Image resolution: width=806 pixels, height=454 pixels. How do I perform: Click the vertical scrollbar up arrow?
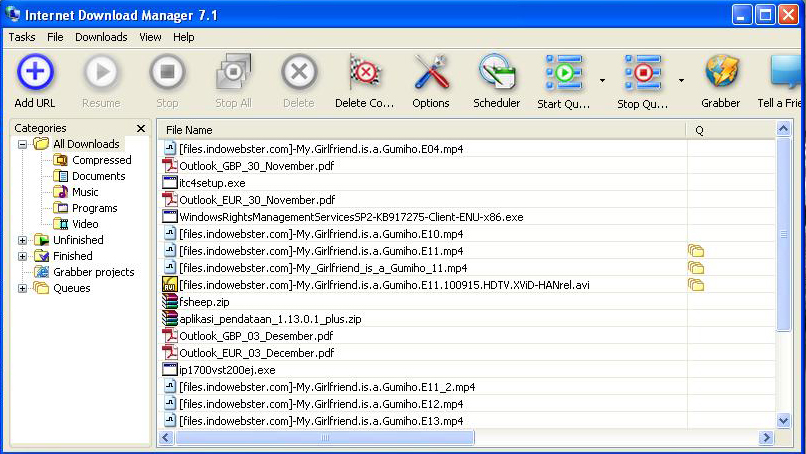click(x=783, y=129)
